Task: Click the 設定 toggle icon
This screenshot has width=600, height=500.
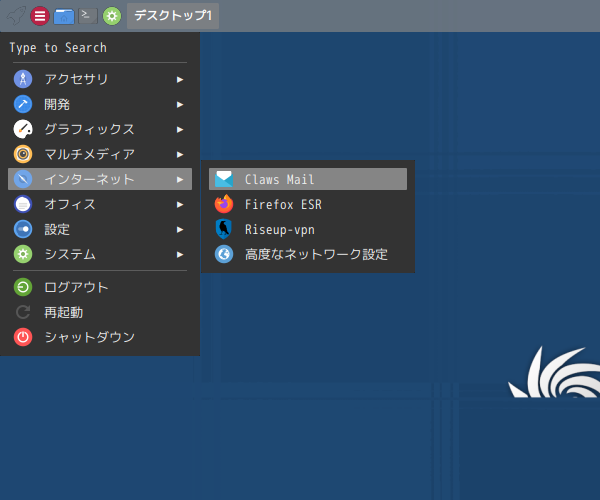Action: [x=23, y=229]
